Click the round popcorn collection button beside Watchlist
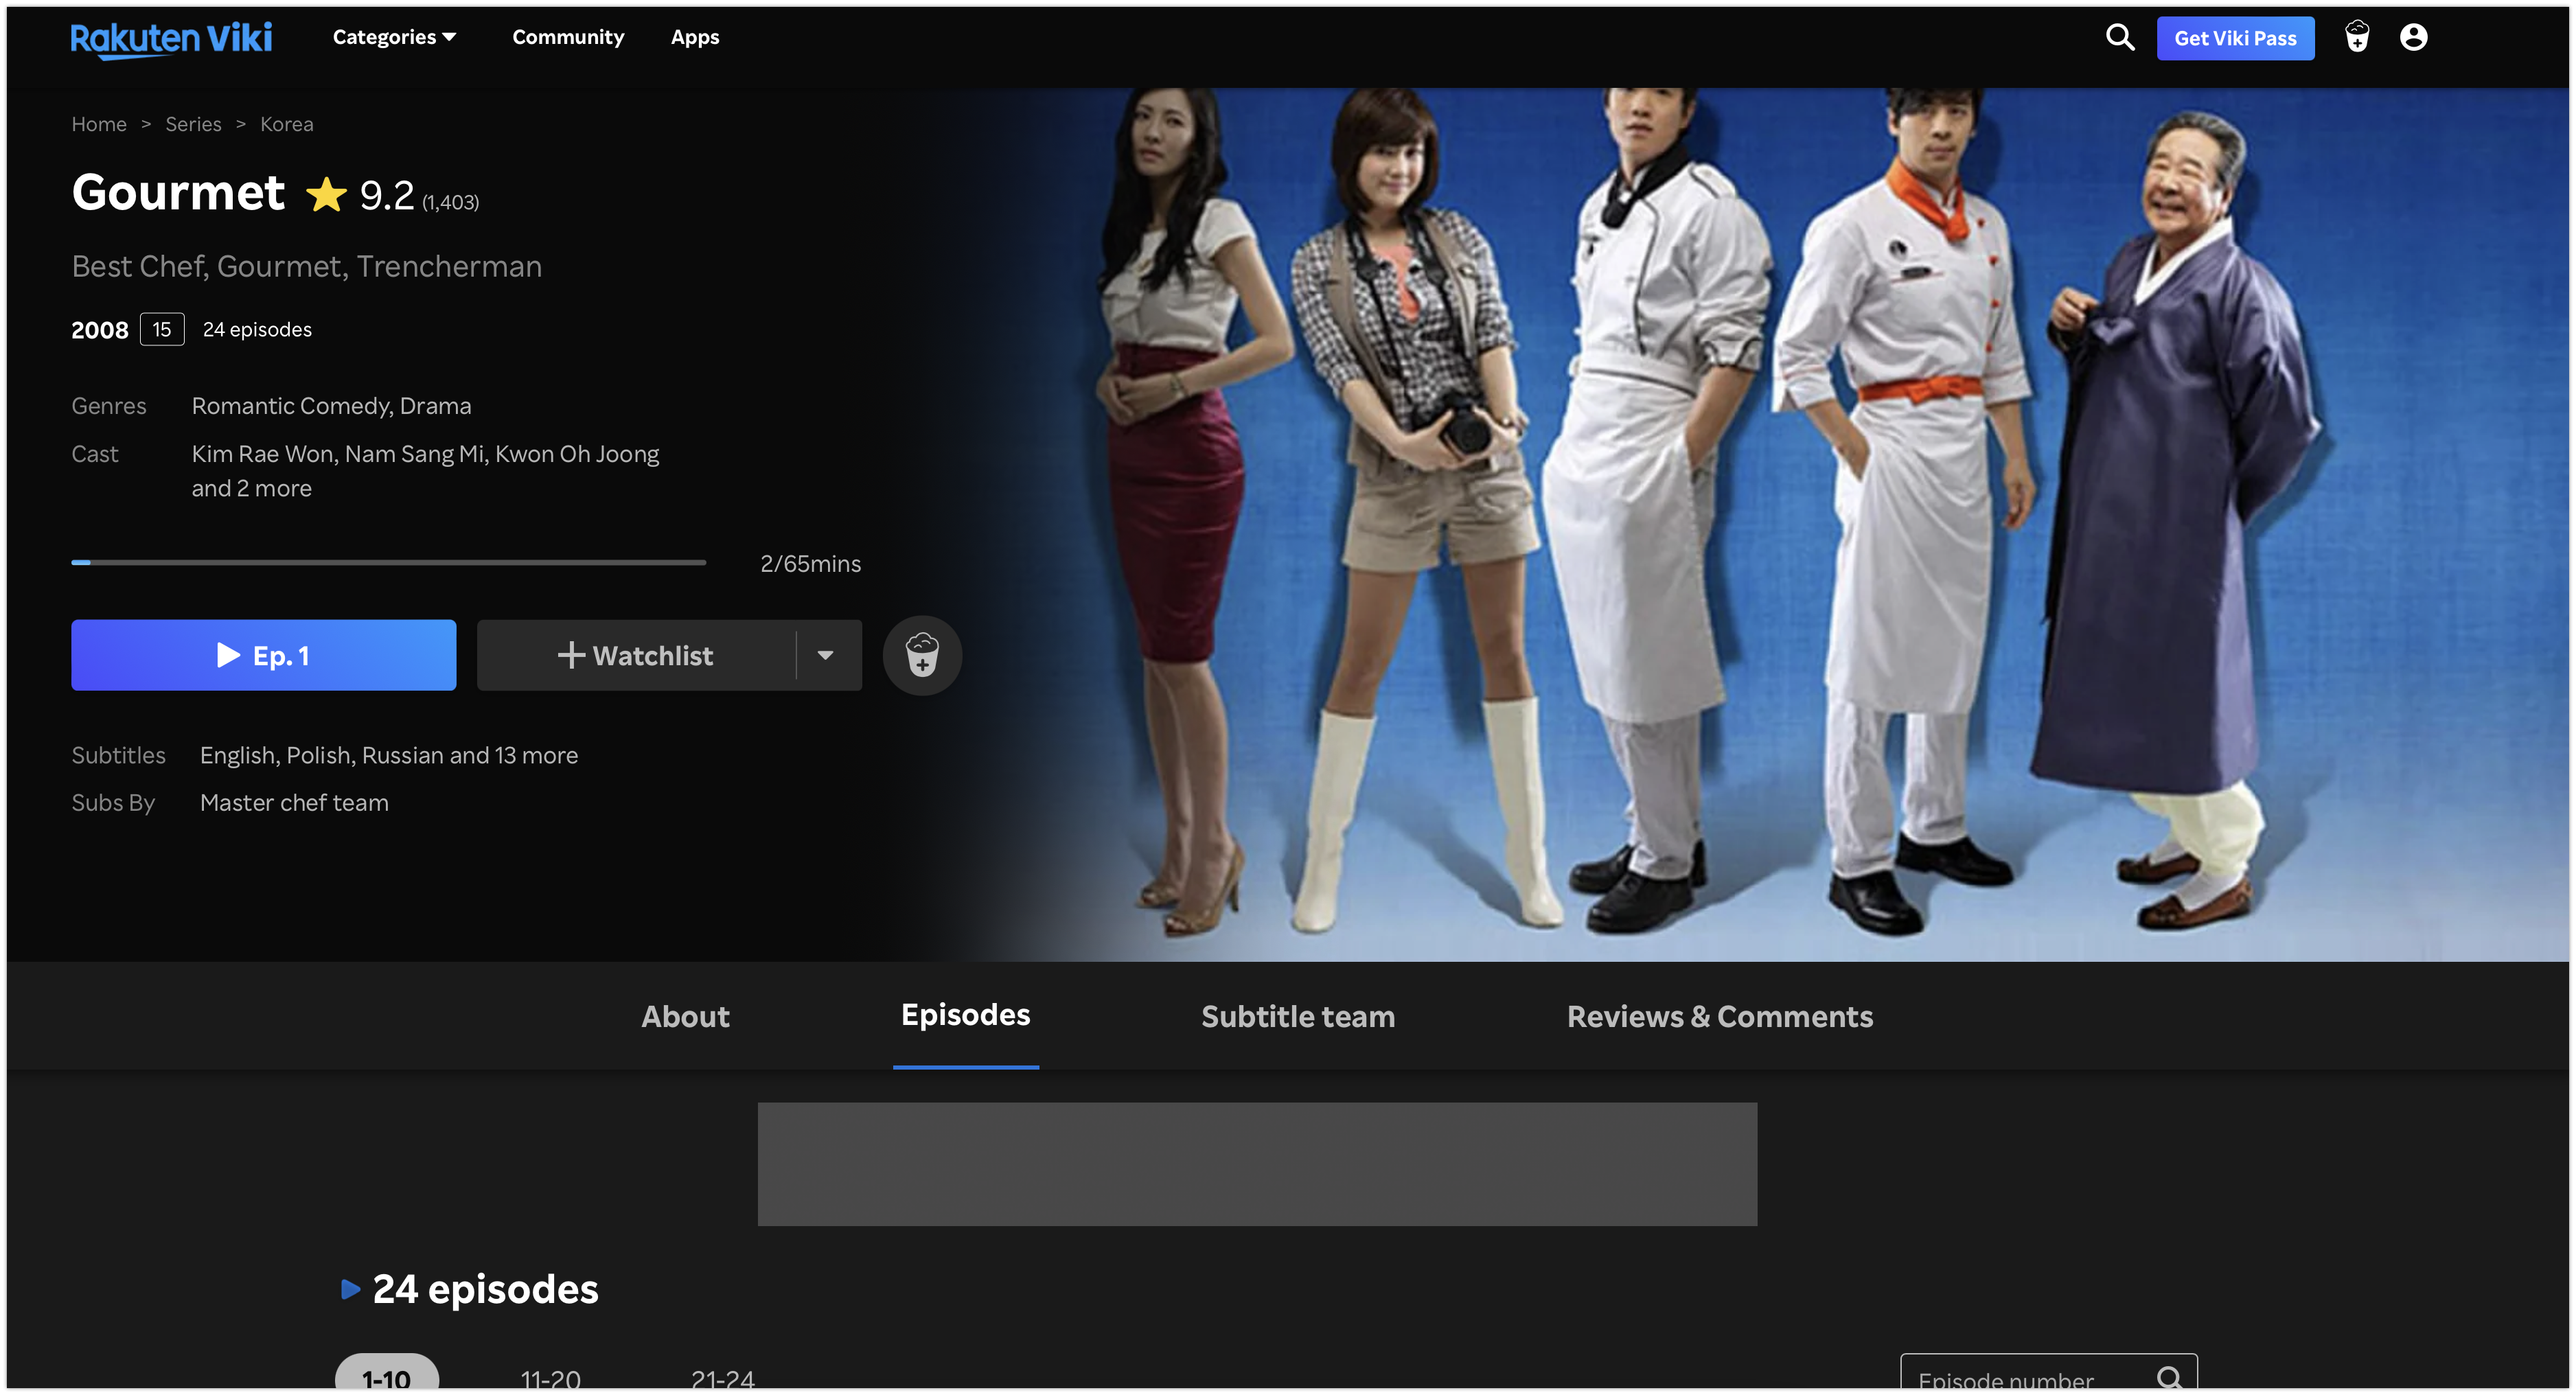 pos(921,655)
